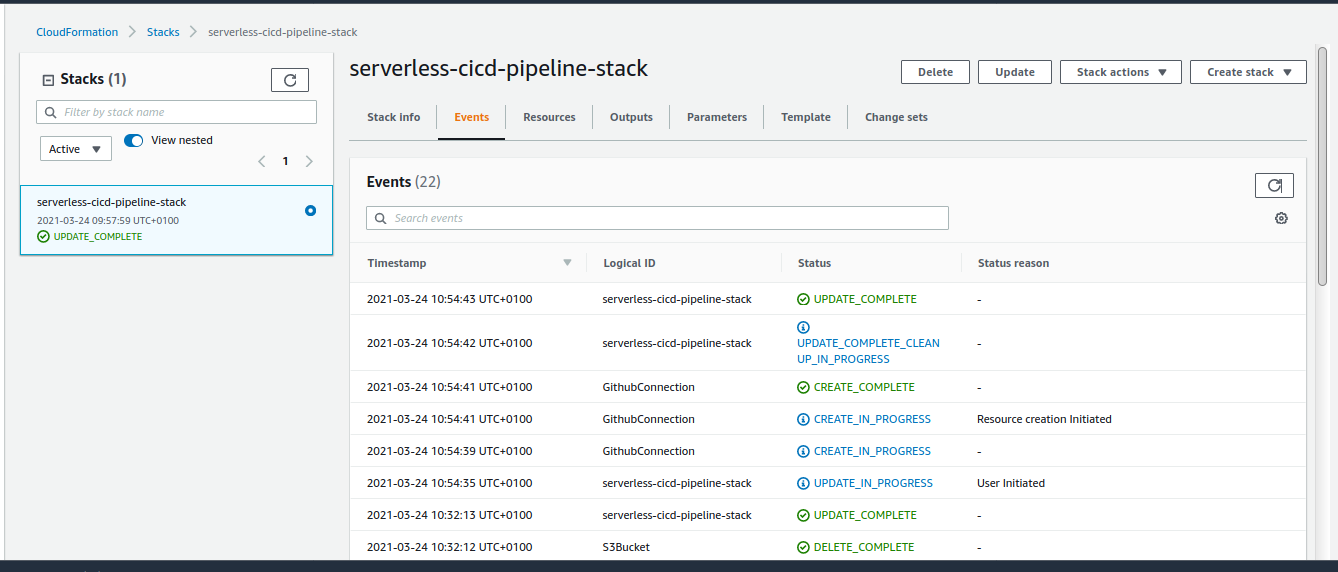The image size is (1338, 572).
Task: Refresh the Events table
Action: [1274, 185]
